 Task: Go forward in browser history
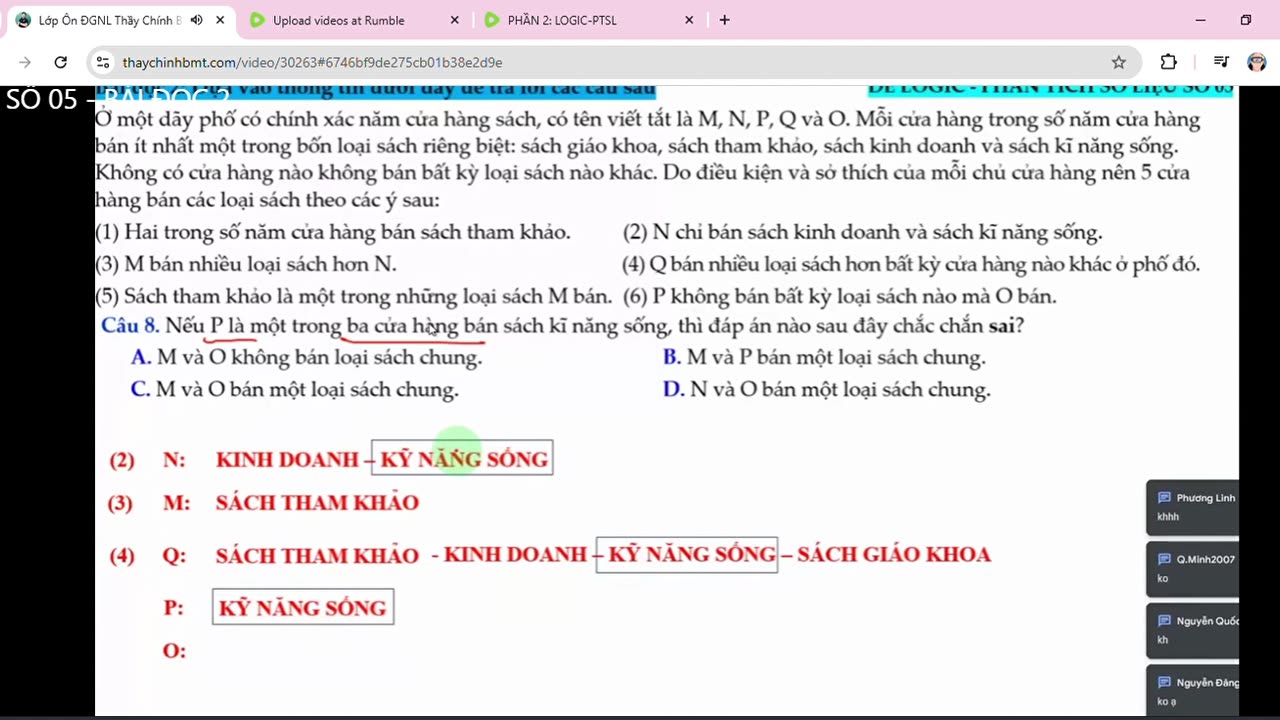coord(25,62)
